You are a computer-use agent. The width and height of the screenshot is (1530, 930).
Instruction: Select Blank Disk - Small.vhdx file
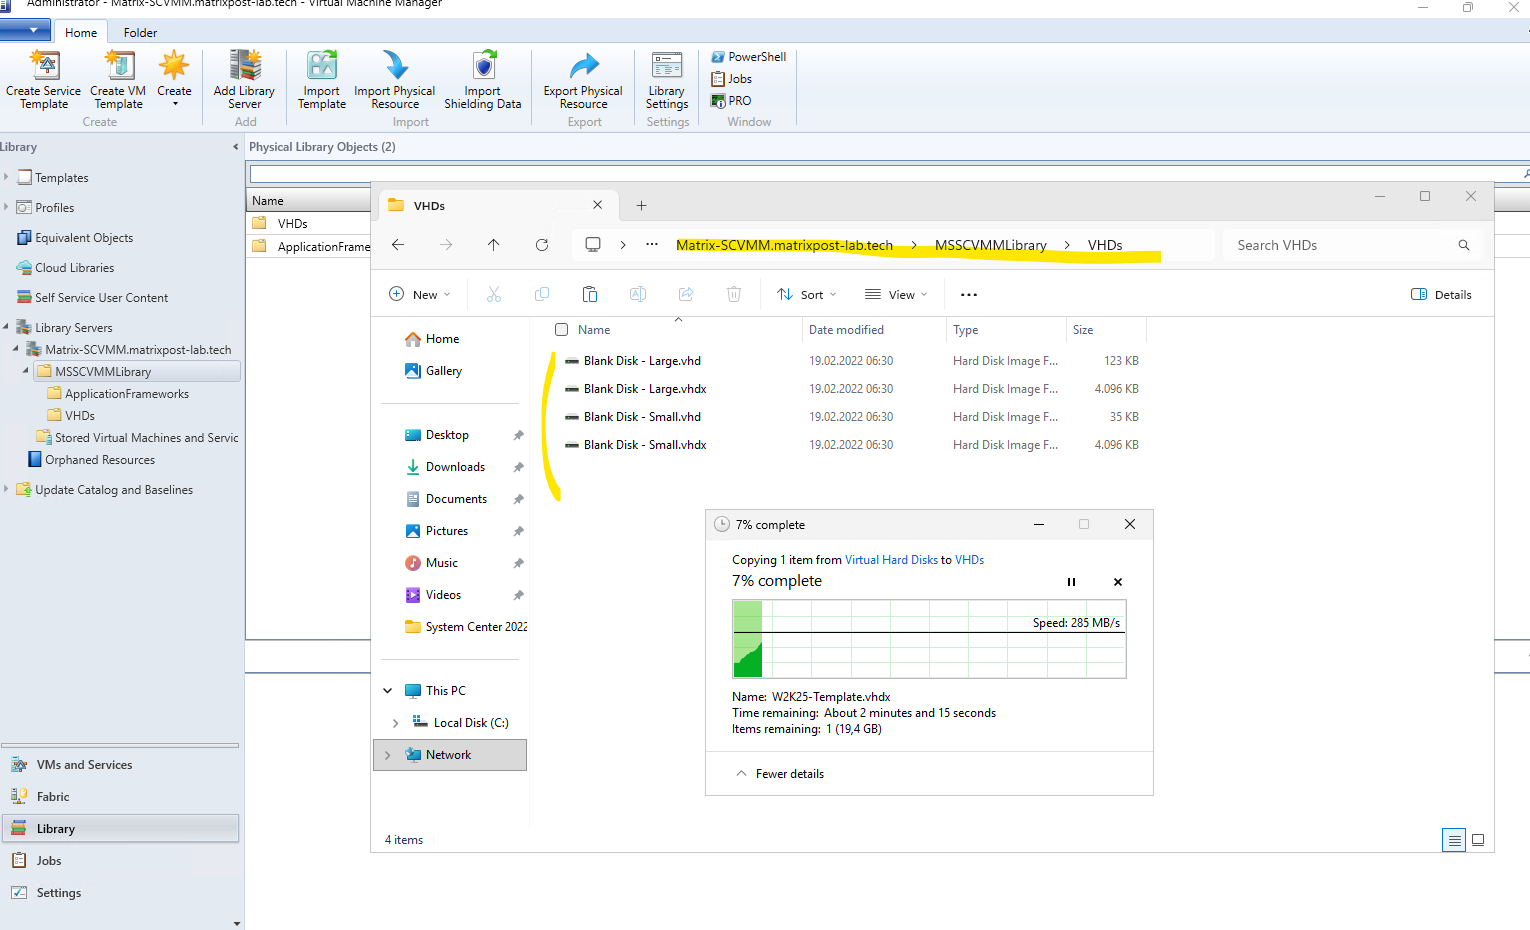click(x=645, y=445)
